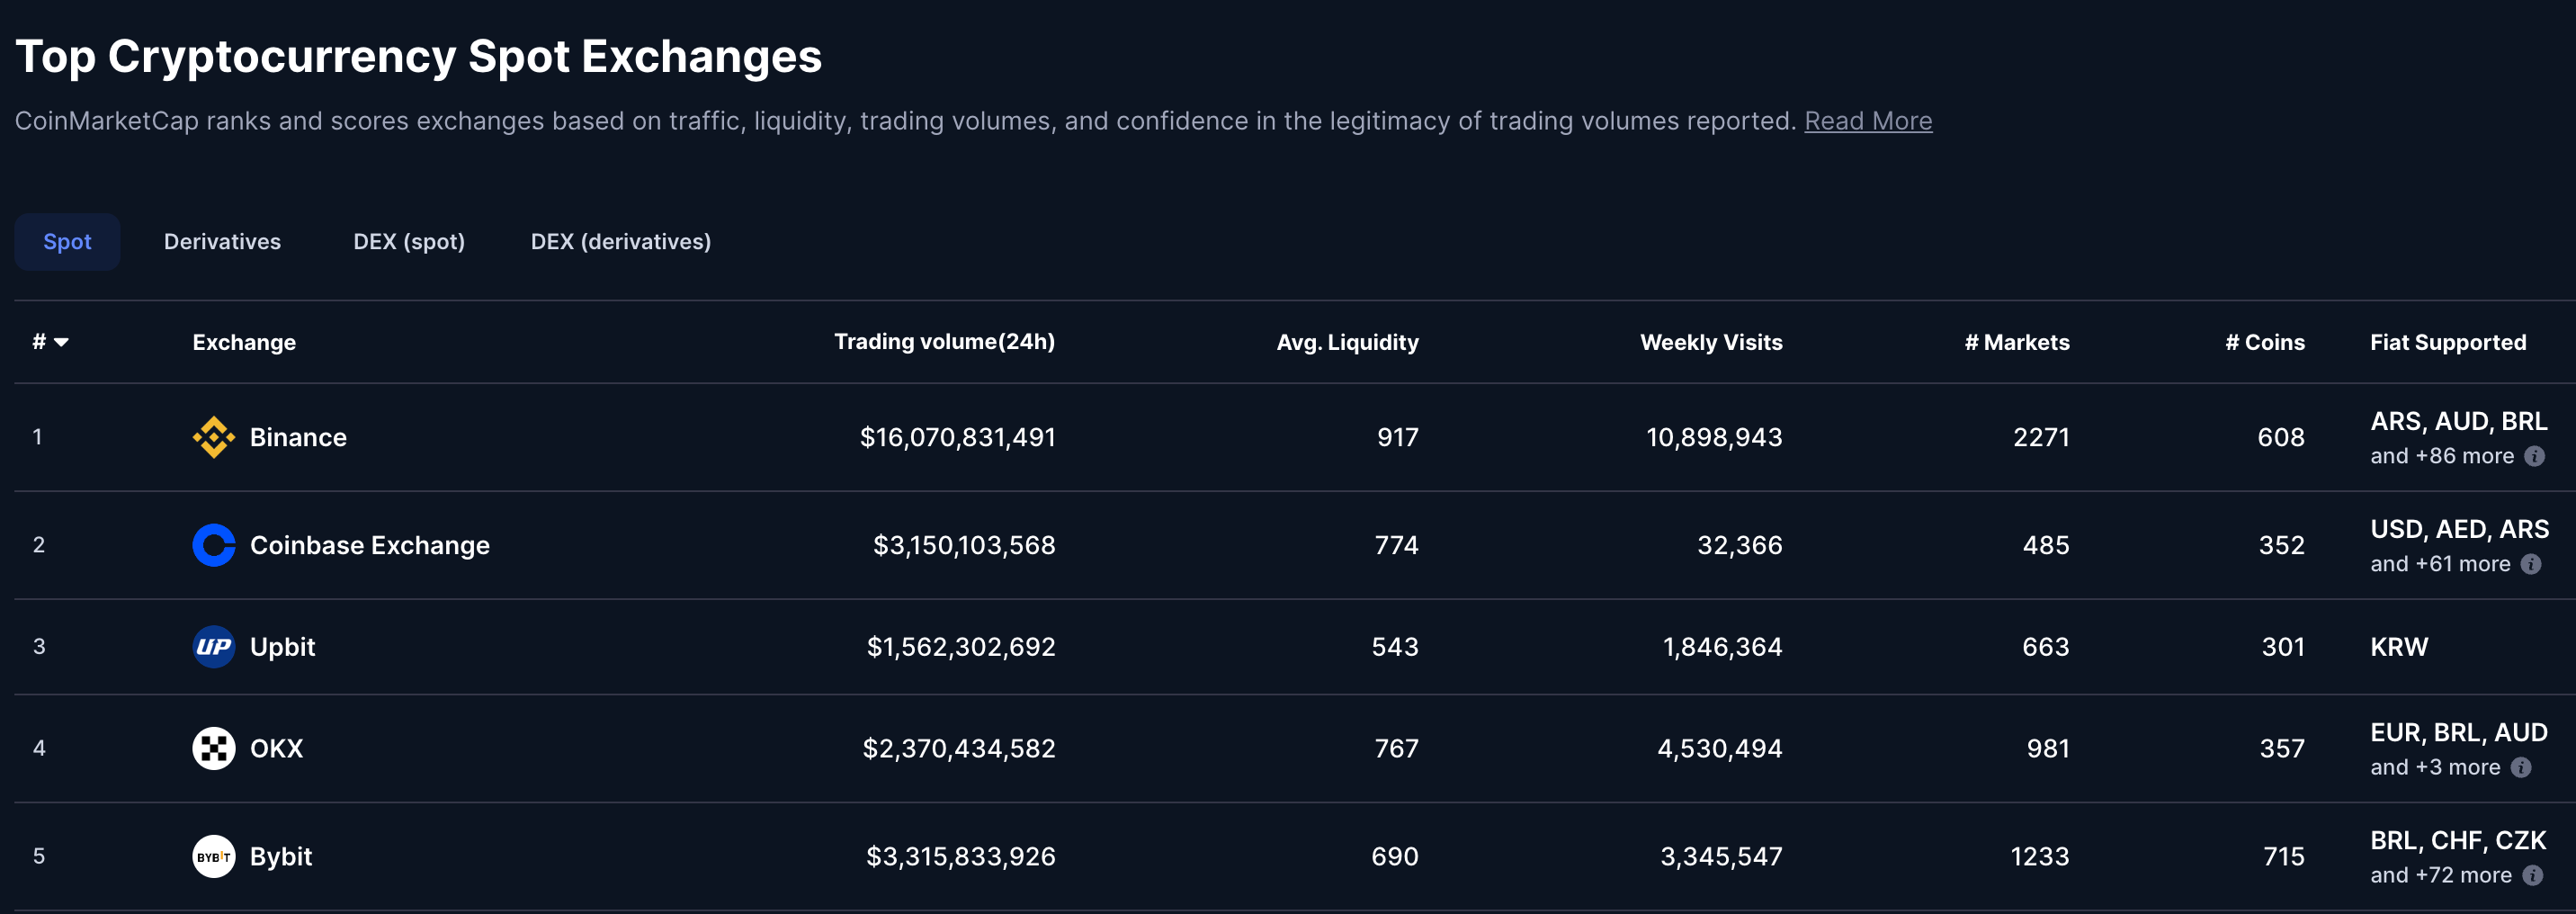2576x914 pixels.
Task: Open info icon beside OKX +3 more
Action: pos(2521,767)
